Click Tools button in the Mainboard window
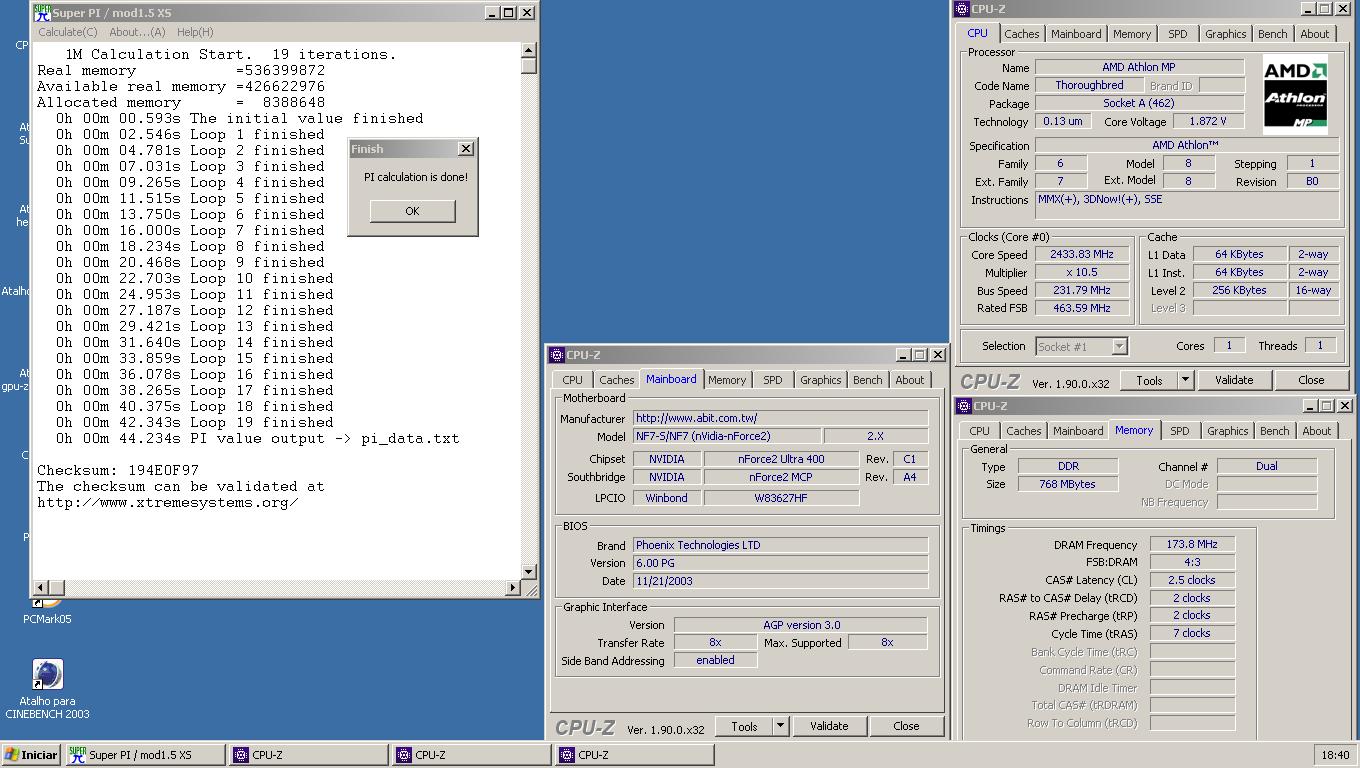This screenshot has width=1360, height=768. (x=744, y=726)
